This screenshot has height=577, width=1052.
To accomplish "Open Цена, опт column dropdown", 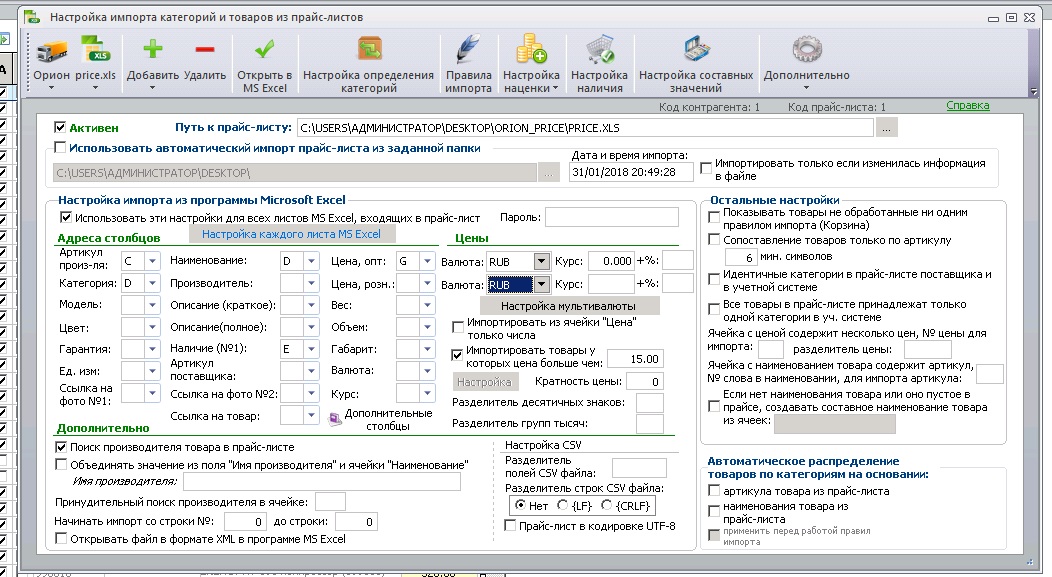I will coord(427,261).
